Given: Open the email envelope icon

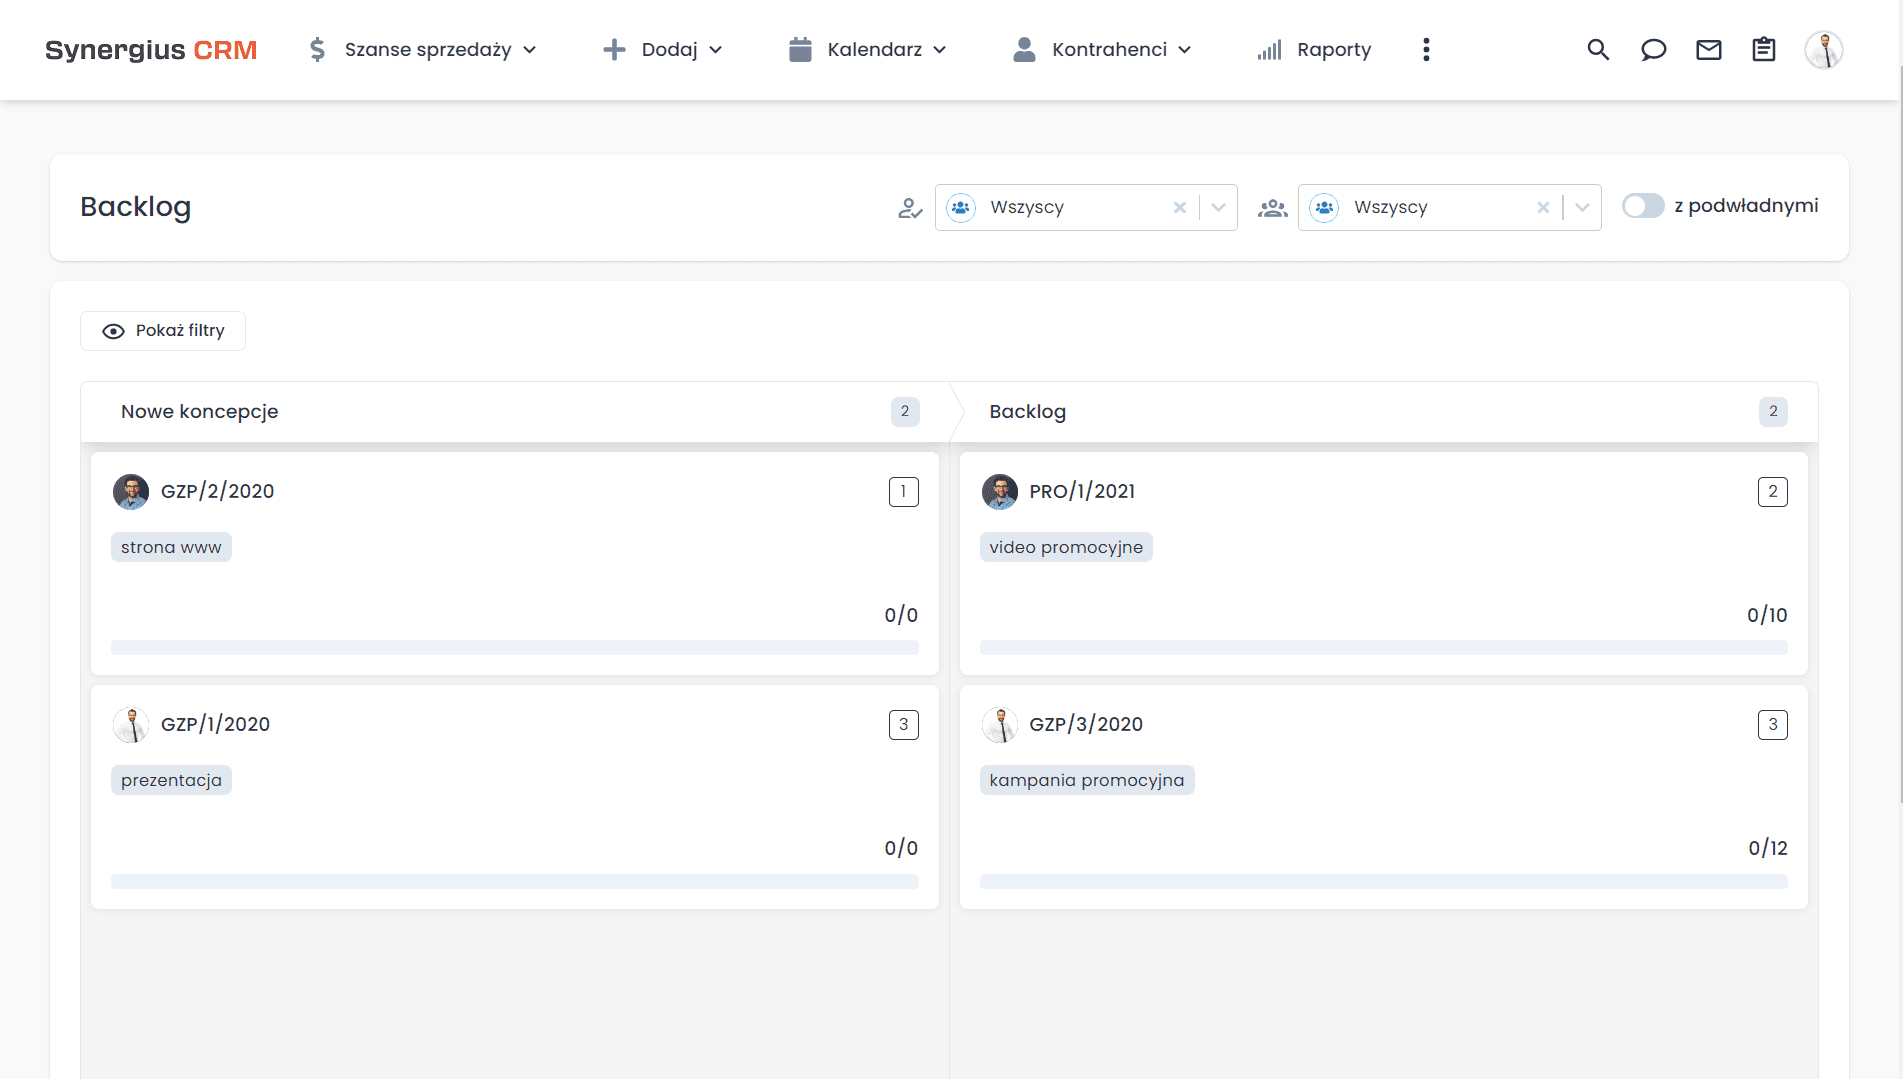Looking at the screenshot, I should [x=1709, y=48].
